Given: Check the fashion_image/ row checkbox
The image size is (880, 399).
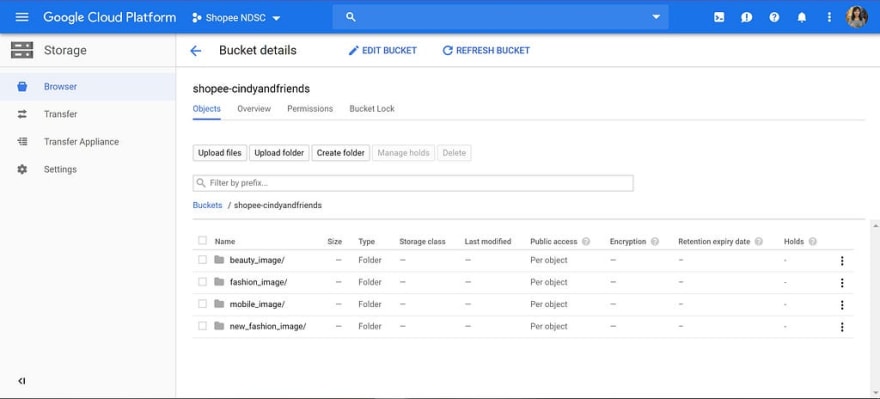Looking at the screenshot, I should coord(202,282).
